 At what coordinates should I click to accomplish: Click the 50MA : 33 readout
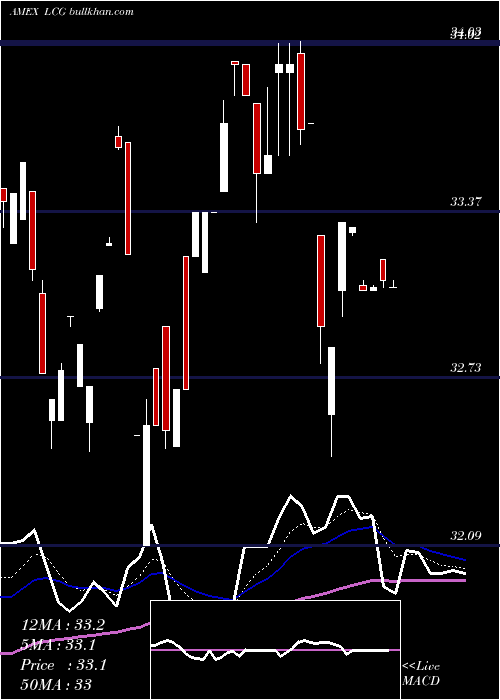coord(56,685)
